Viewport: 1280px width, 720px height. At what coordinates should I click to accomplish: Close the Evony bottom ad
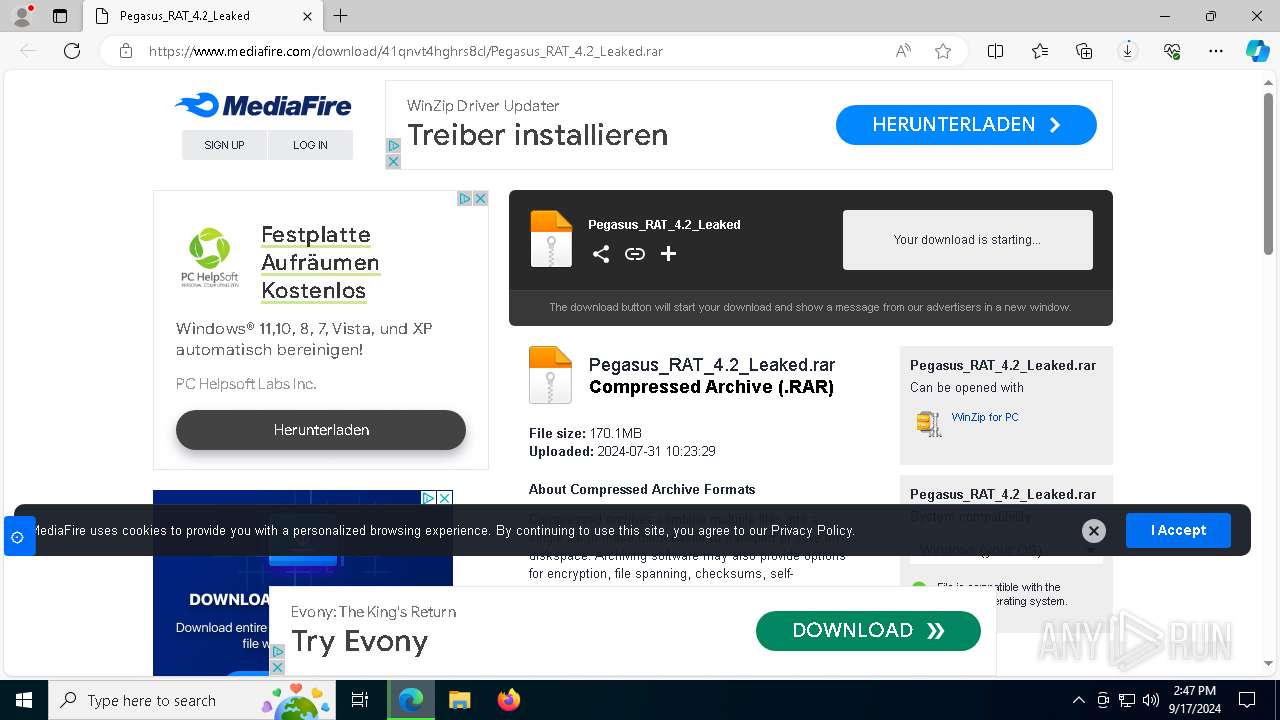point(278,667)
